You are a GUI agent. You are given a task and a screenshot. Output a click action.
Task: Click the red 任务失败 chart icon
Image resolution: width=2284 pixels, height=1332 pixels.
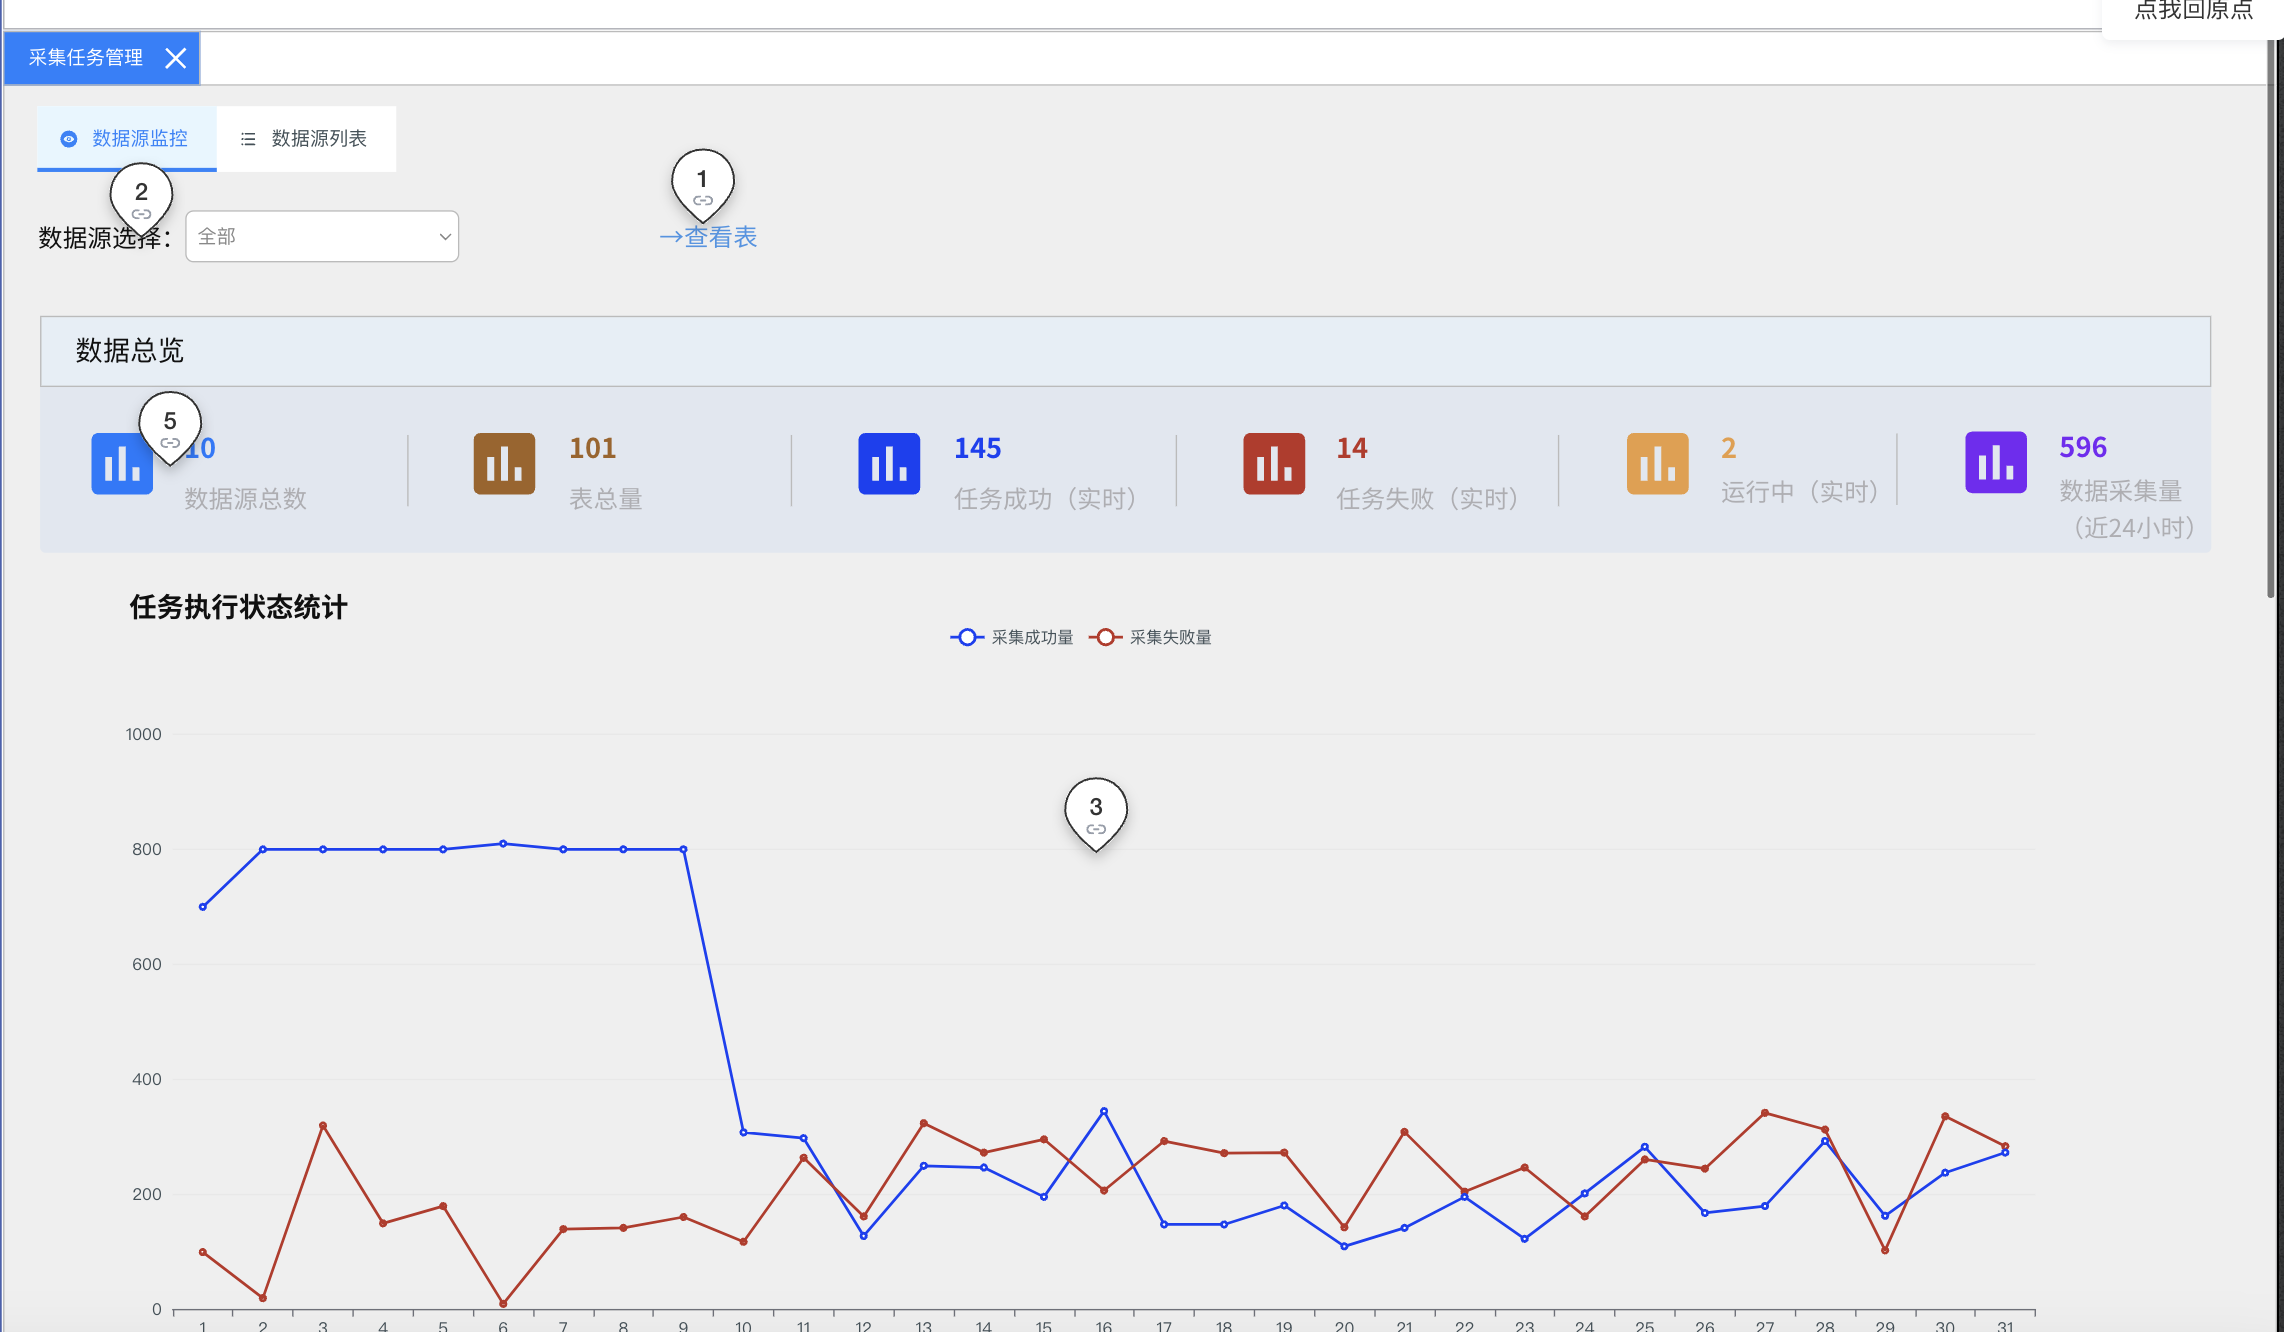click(x=1274, y=463)
